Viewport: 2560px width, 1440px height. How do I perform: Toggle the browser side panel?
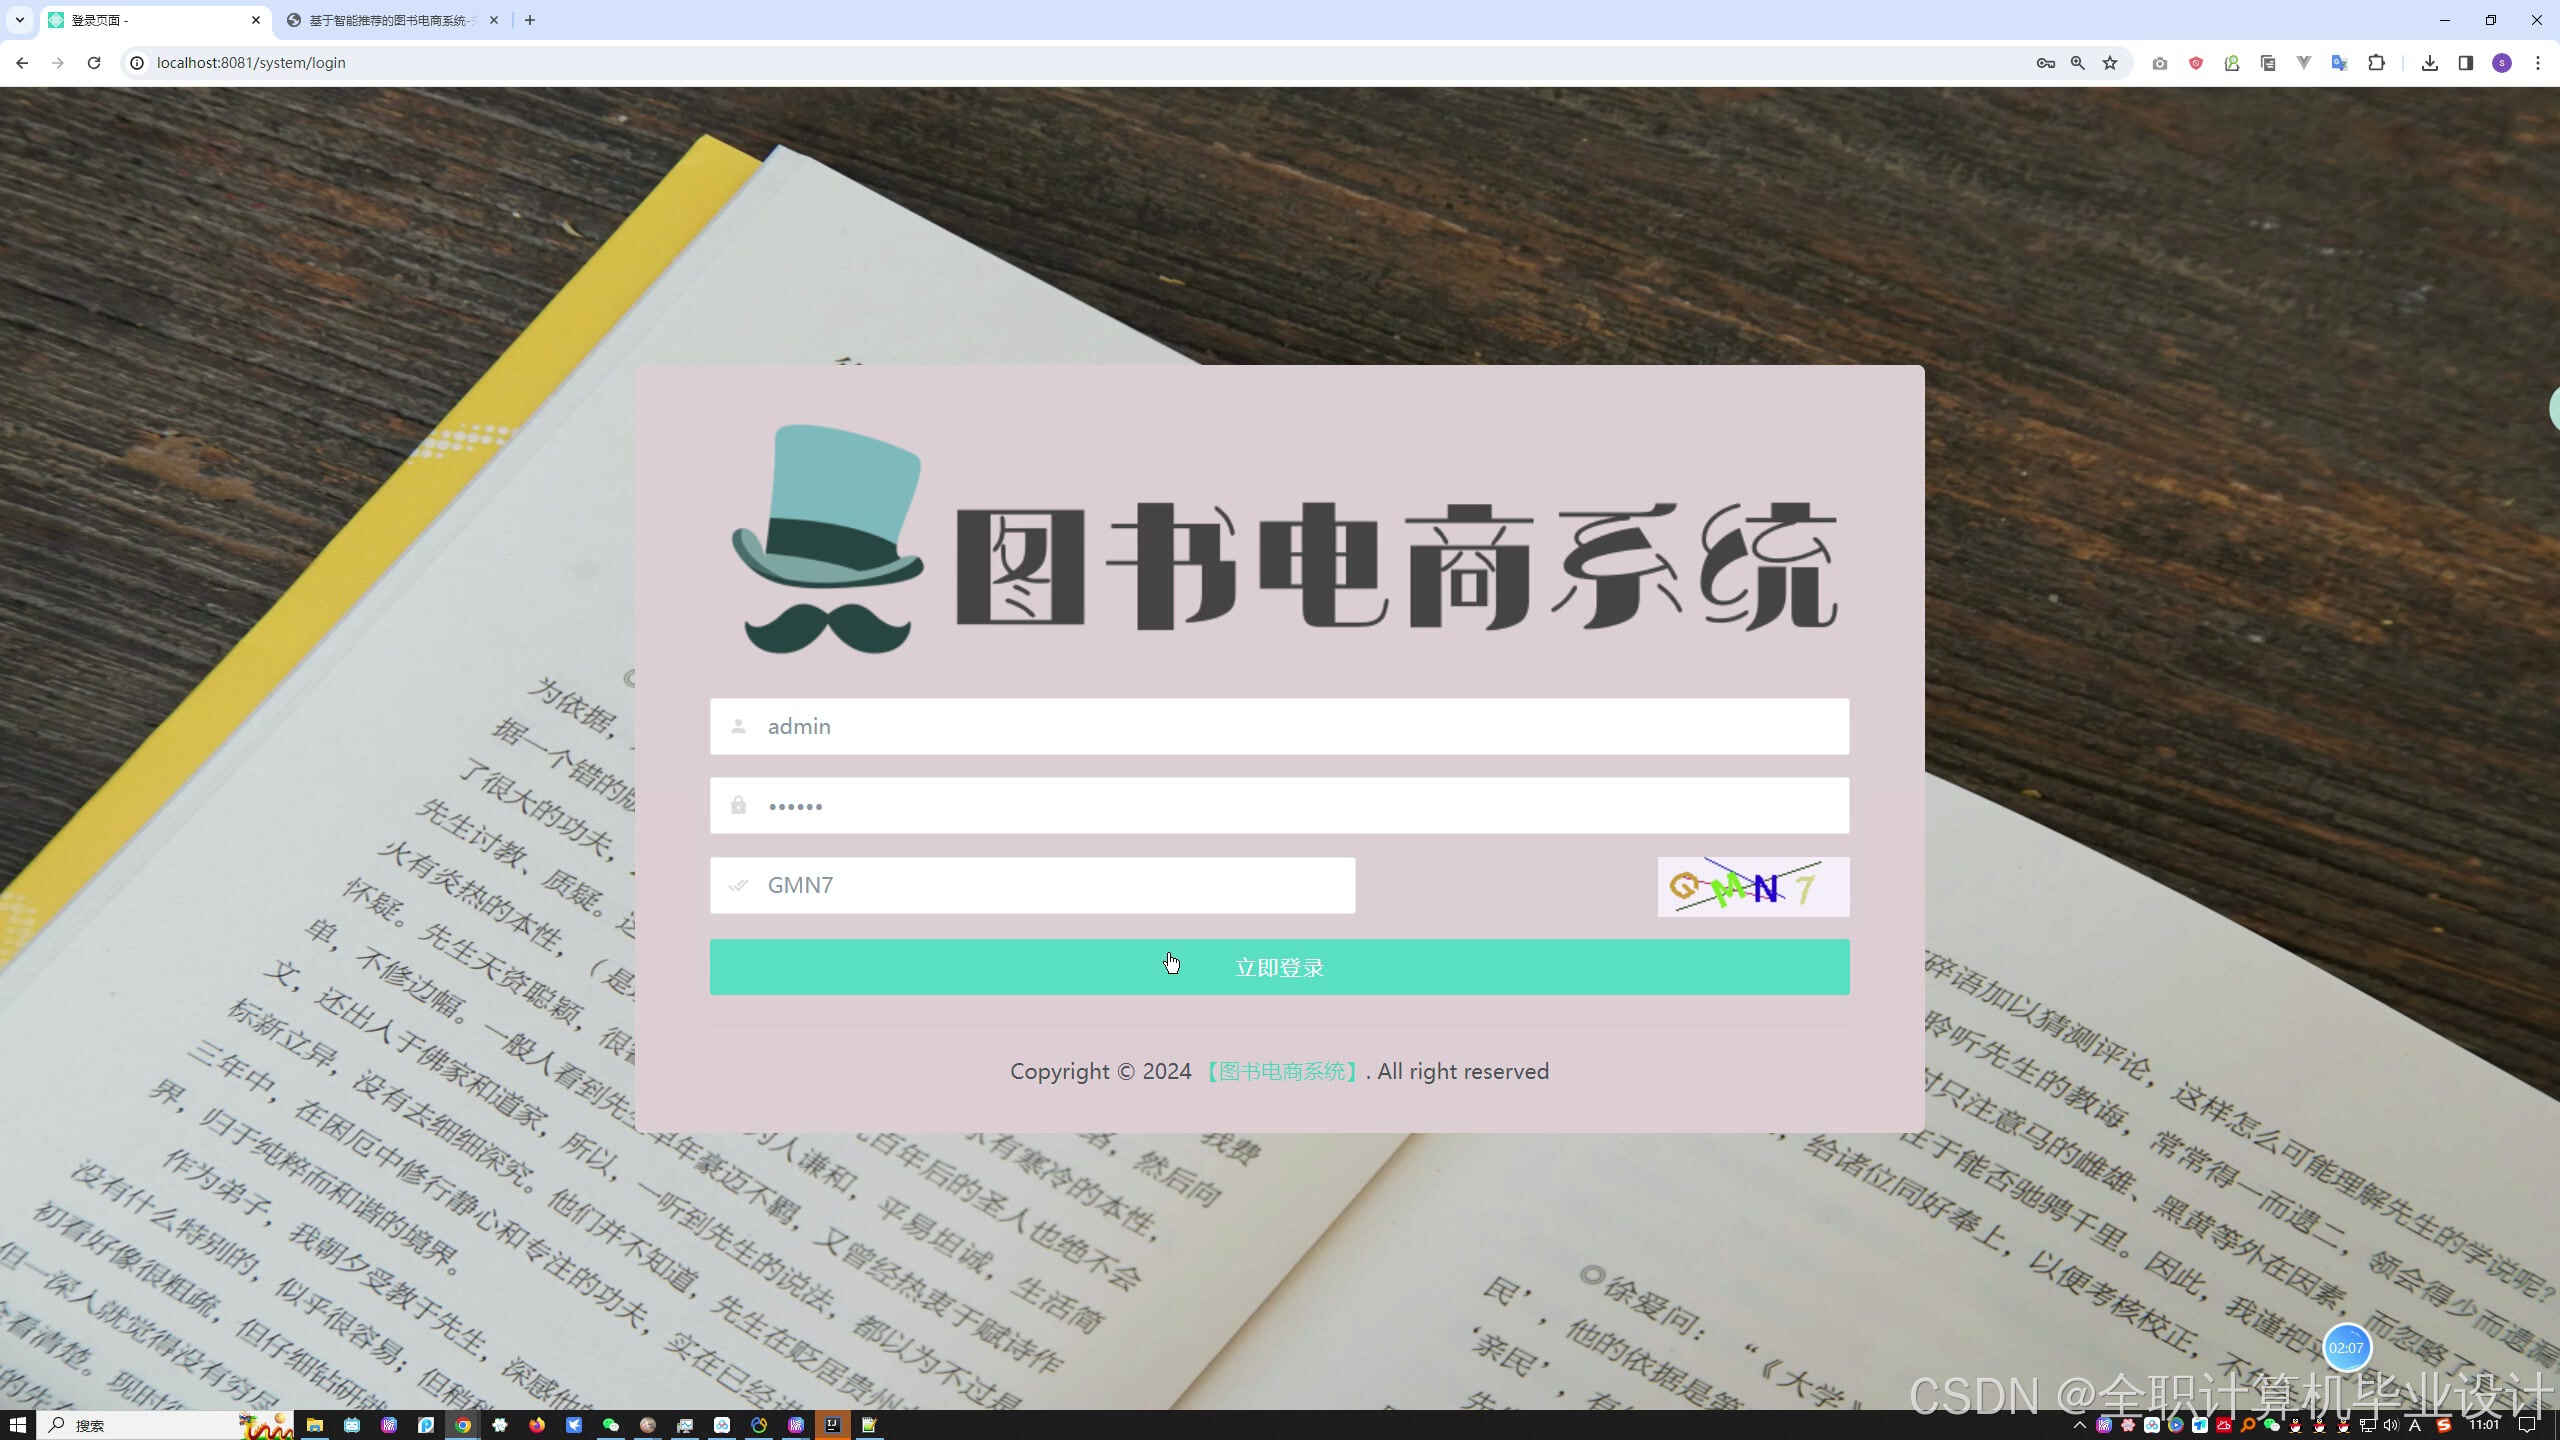2465,63
